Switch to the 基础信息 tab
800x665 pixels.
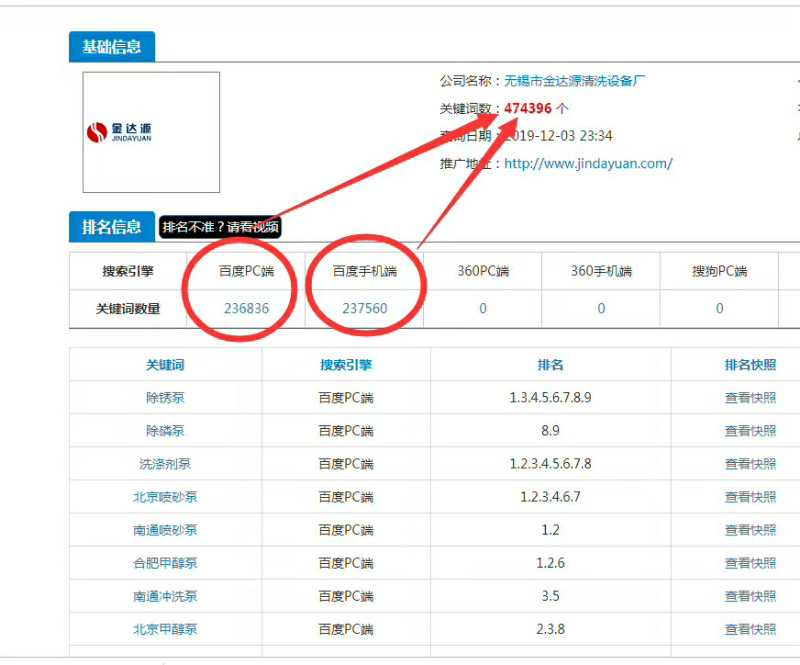pos(110,47)
